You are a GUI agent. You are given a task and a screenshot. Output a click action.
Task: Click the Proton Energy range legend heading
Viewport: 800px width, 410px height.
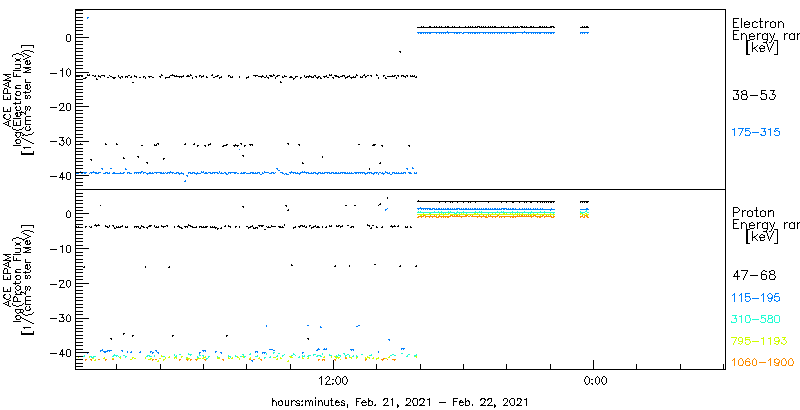click(x=765, y=225)
